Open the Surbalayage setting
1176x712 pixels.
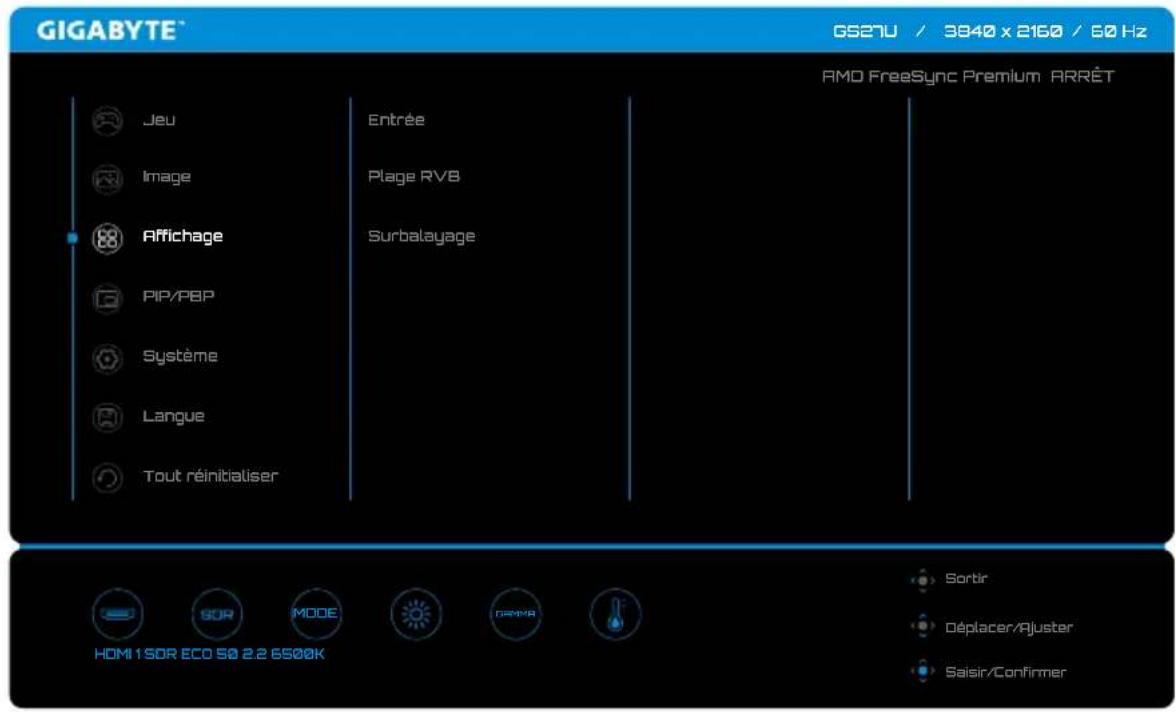pyautogui.click(x=422, y=236)
